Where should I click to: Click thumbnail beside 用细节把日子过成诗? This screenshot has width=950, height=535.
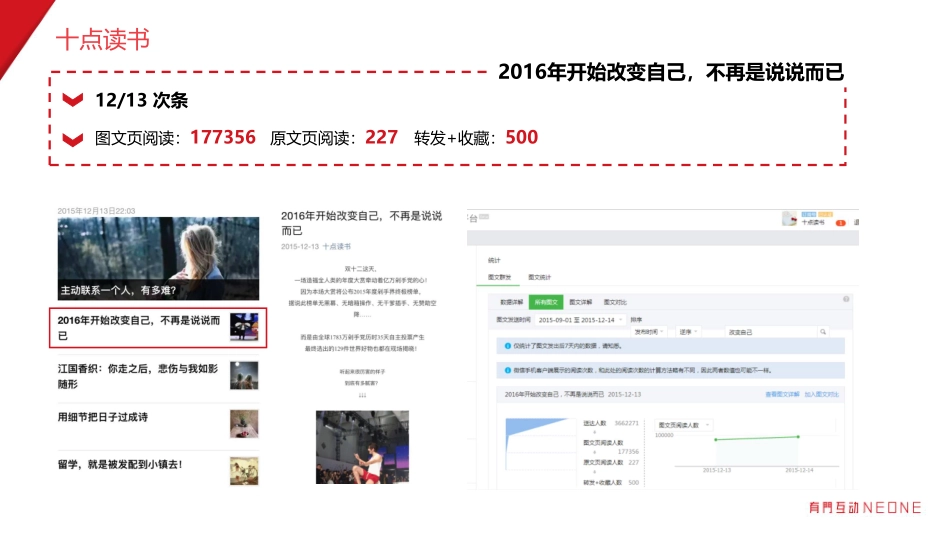[244, 424]
